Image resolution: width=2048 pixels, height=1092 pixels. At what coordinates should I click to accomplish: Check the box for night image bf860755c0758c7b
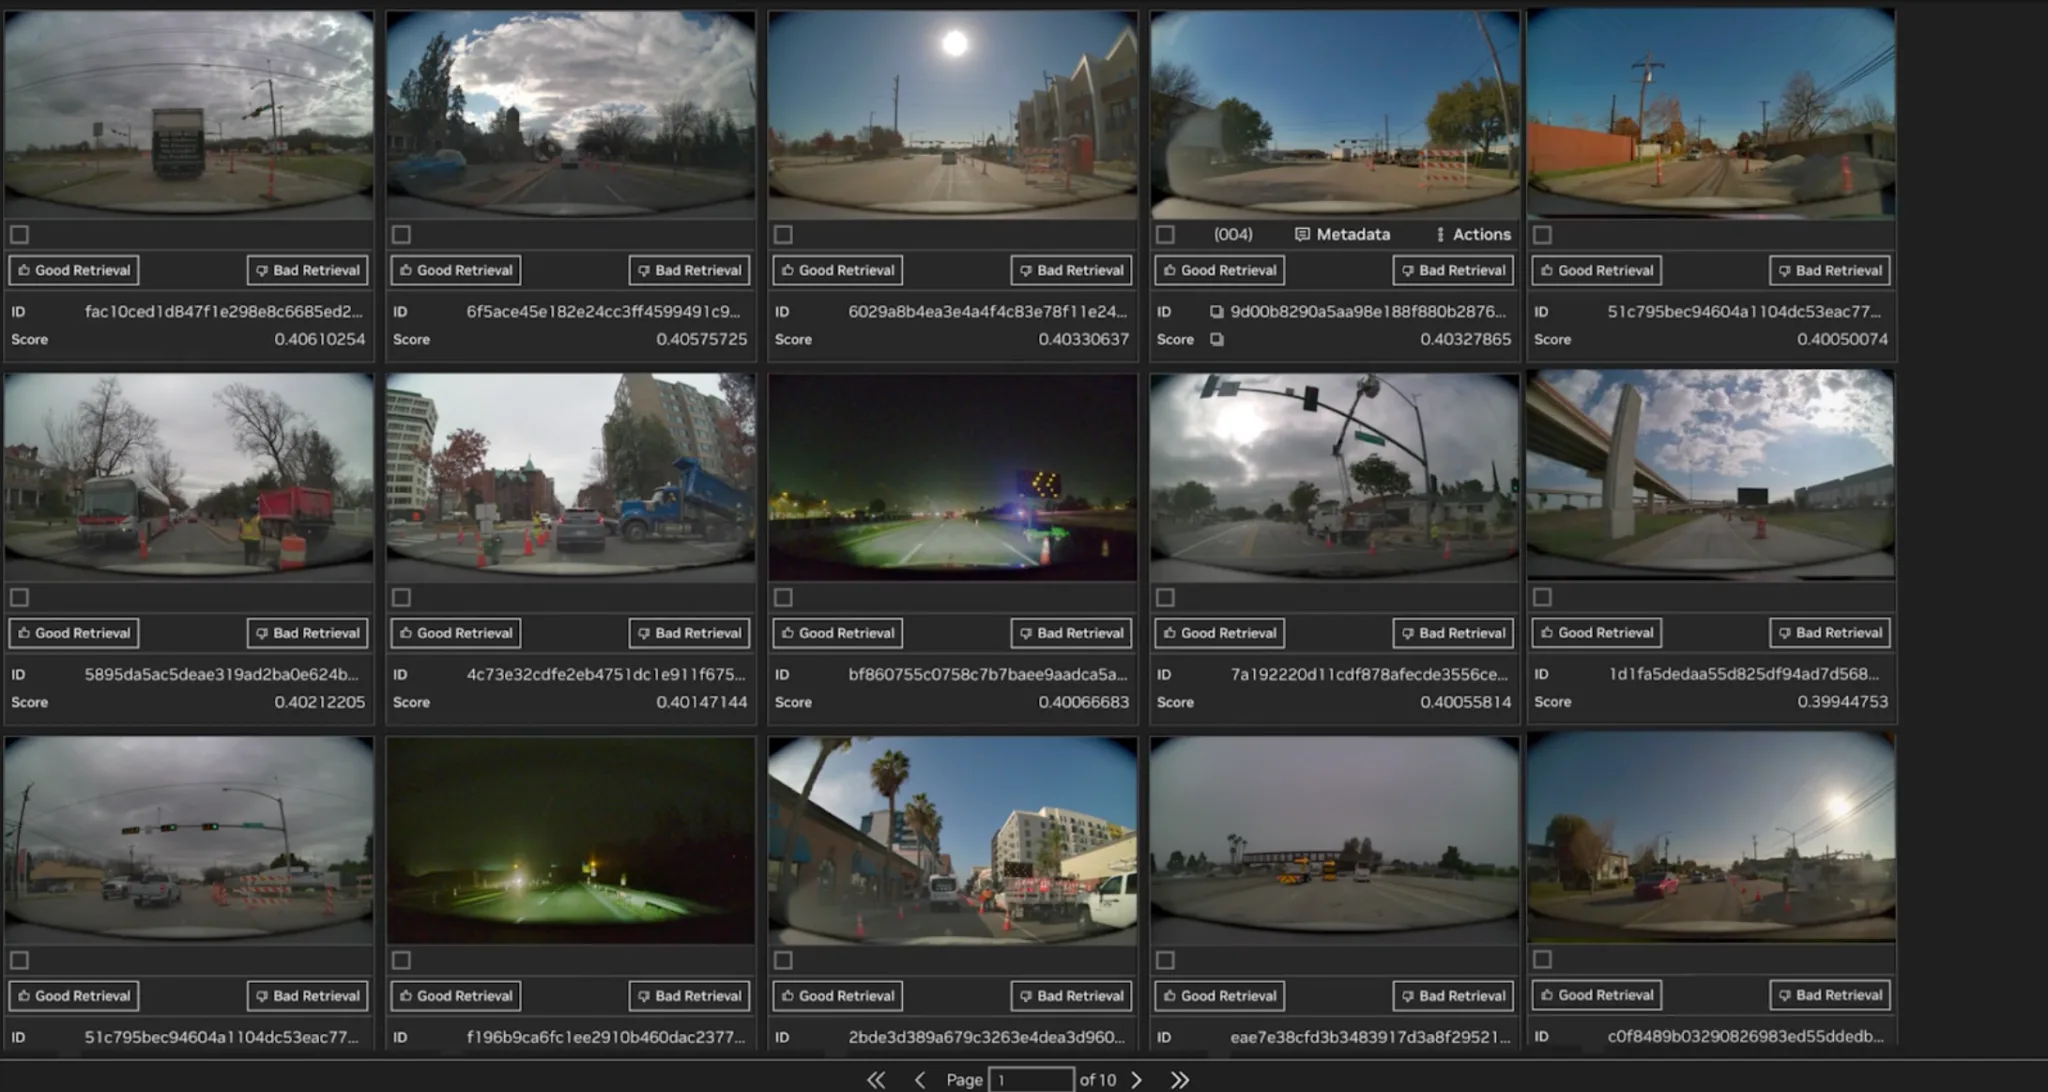784,597
